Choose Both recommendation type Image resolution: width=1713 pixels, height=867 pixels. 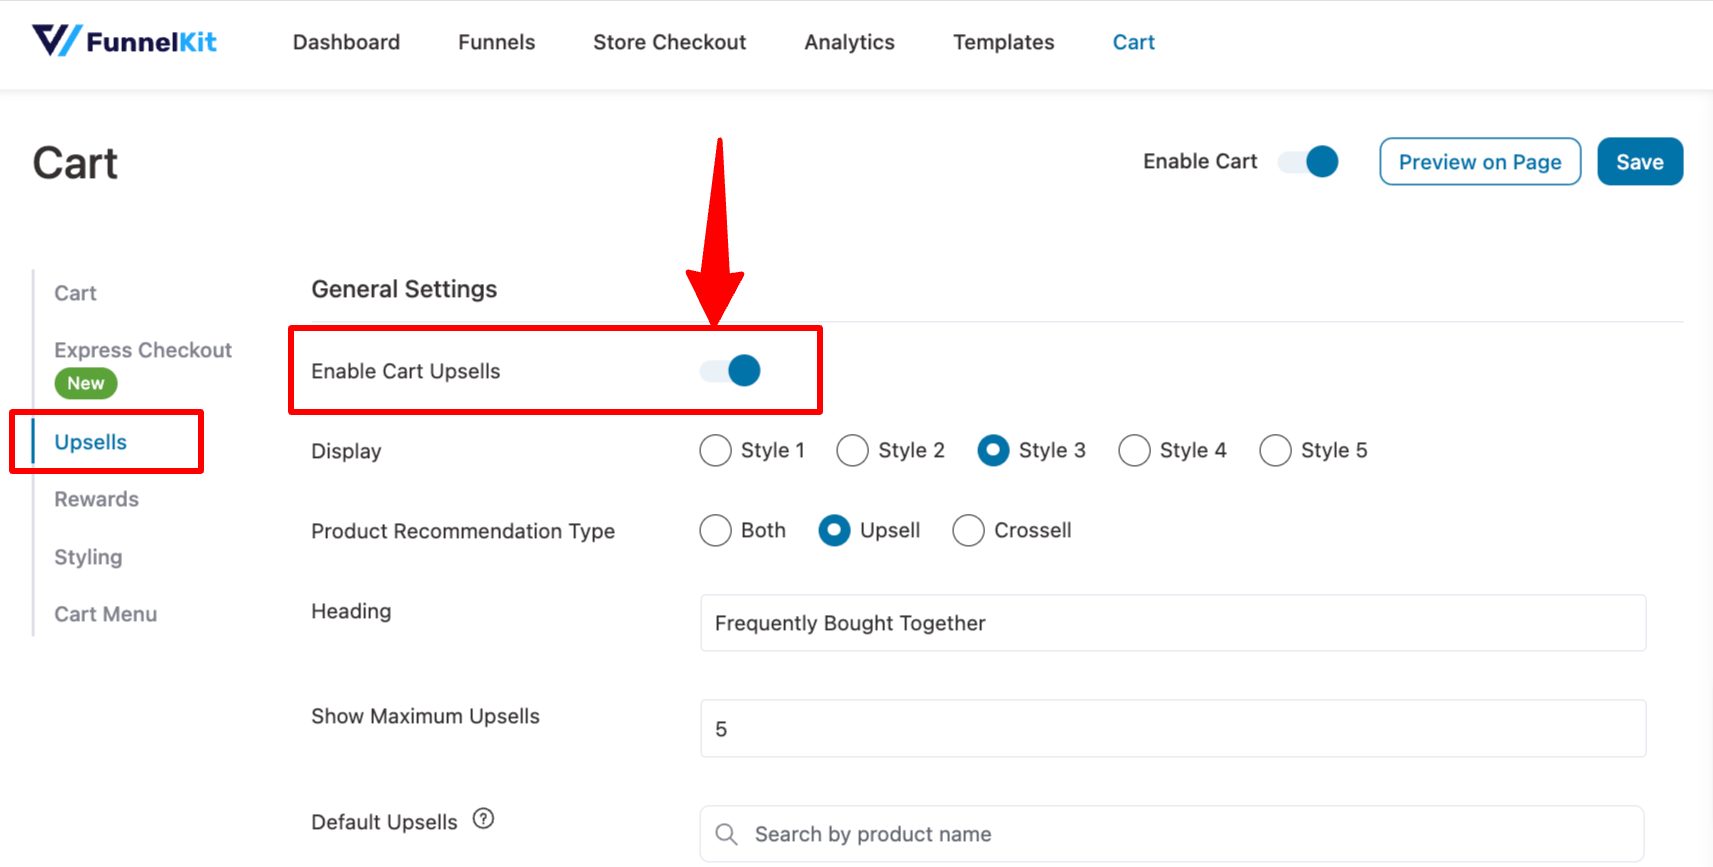[x=715, y=530]
